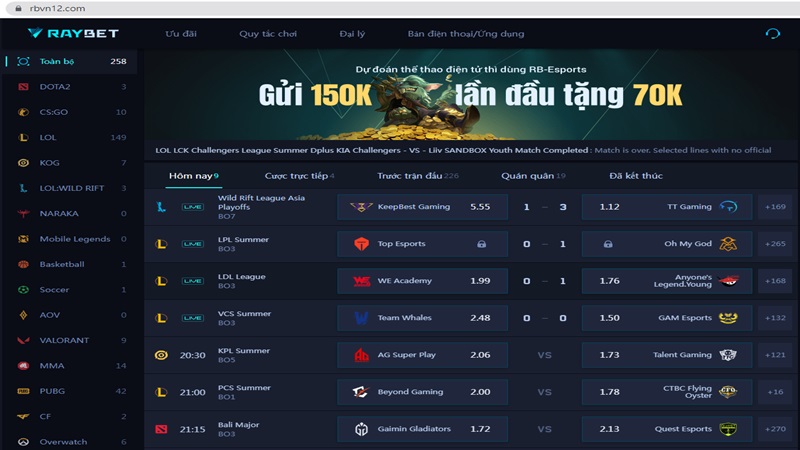The width and height of the screenshot is (800, 450).
Task: Bet on KeepBest Gaming at 5.55
Action: [x=422, y=207]
